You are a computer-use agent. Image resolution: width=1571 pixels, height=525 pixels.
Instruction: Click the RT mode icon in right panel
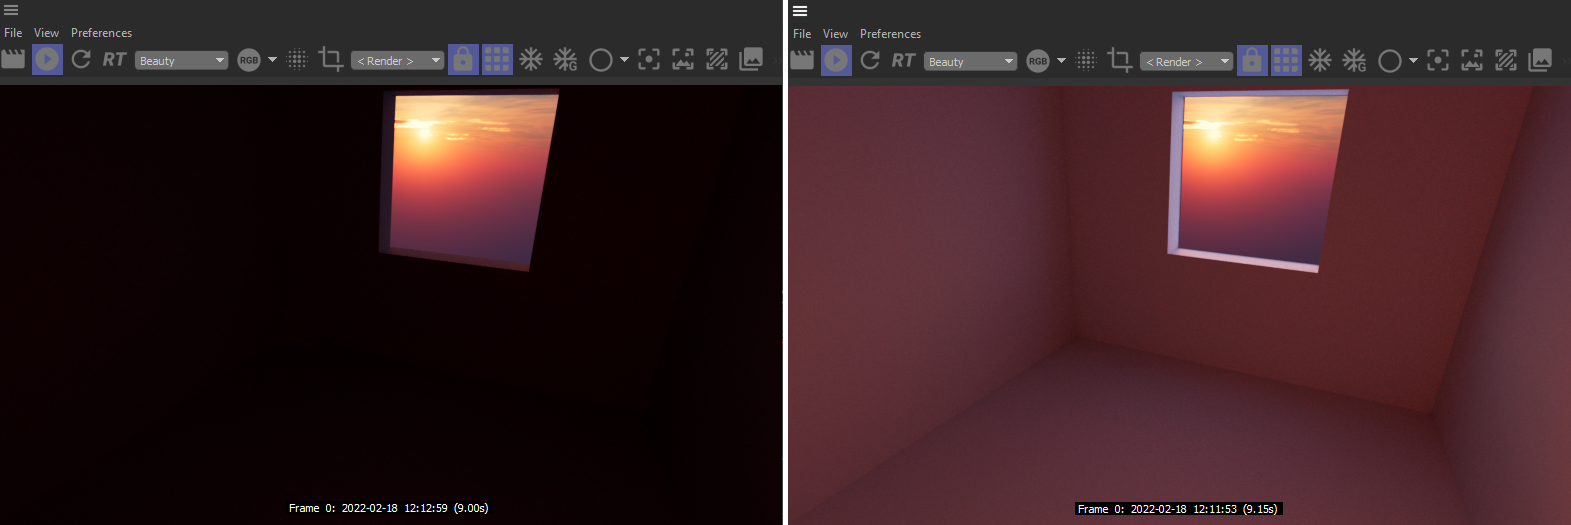pos(903,61)
